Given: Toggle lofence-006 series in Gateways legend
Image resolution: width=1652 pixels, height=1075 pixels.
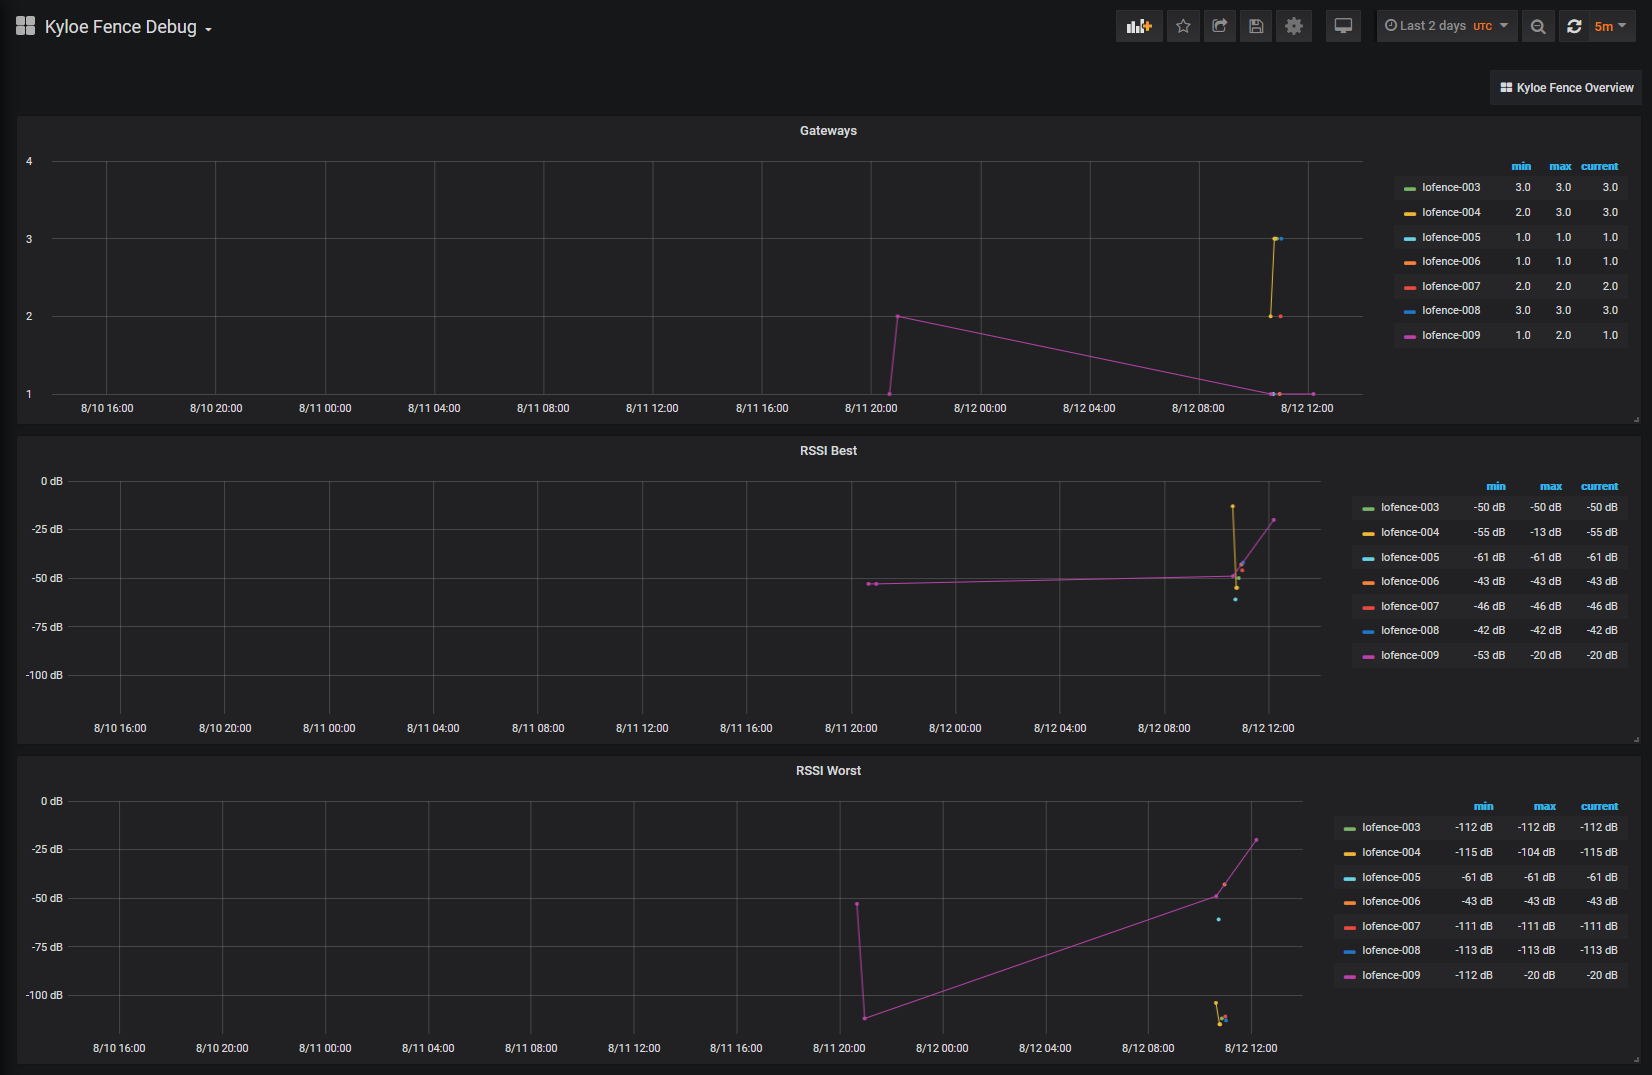Looking at the screenshot, I should (x=1451, y=261).
